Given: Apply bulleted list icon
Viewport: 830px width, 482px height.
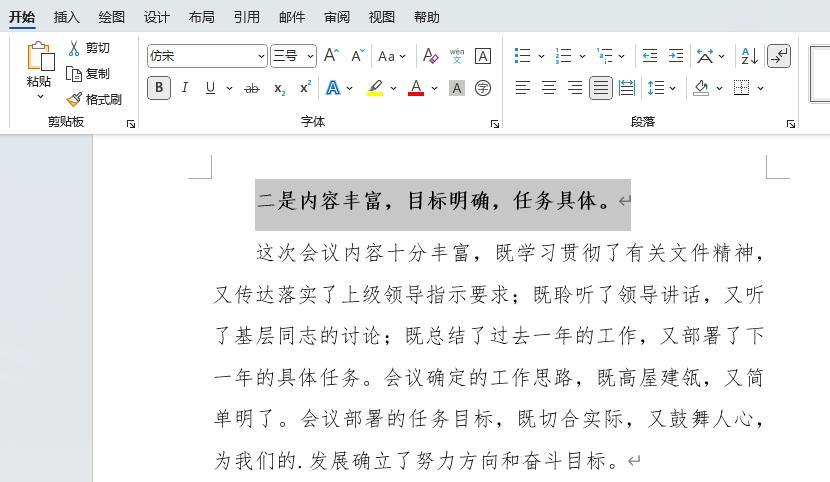Looking at the screenshot, I should pos(522,56).
